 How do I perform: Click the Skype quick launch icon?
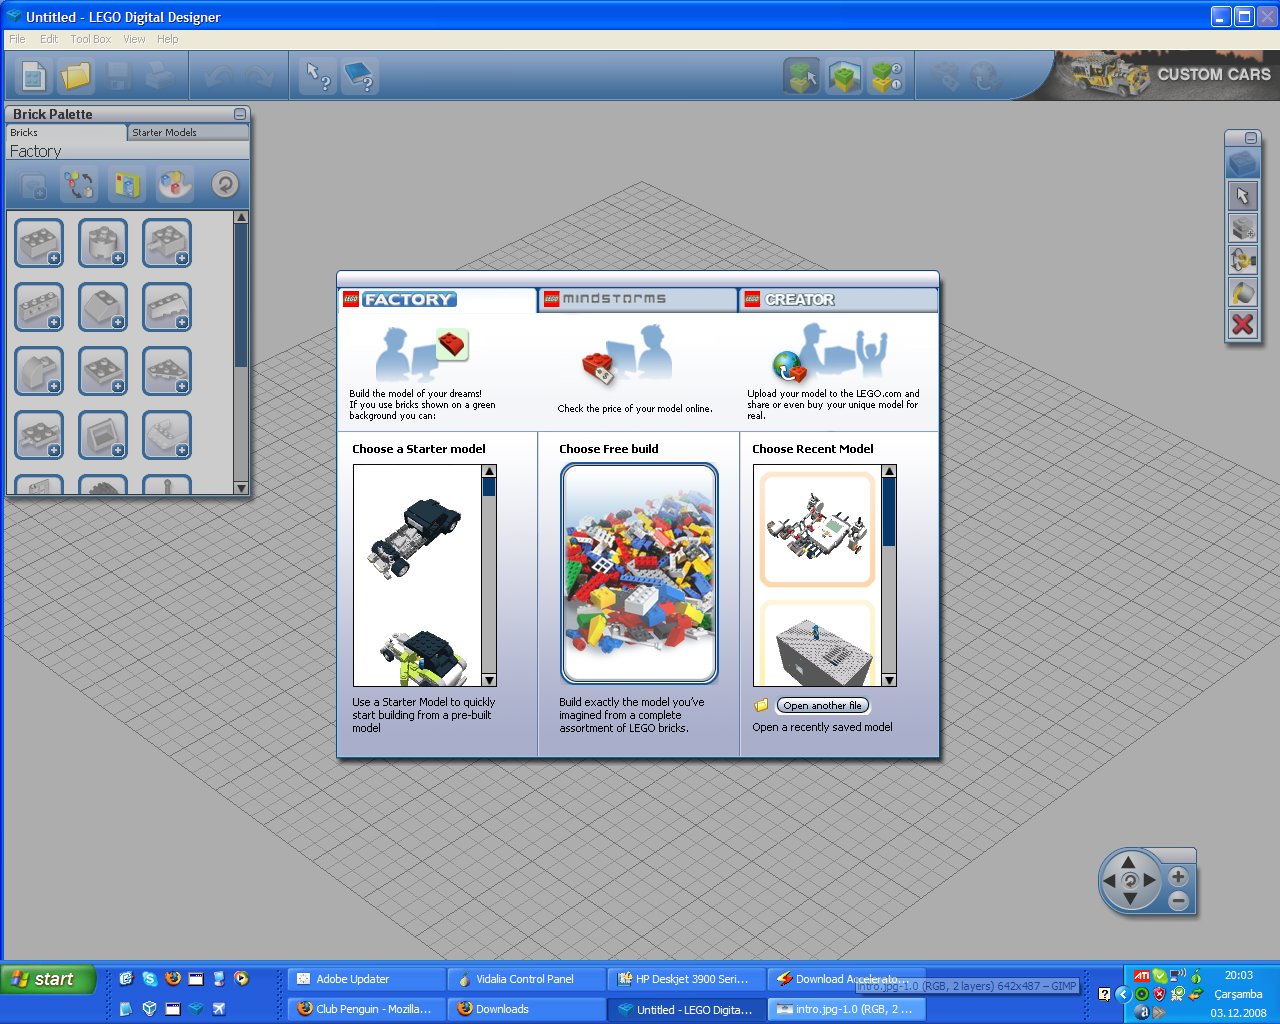pyautogui.click(x=150, y=979)
